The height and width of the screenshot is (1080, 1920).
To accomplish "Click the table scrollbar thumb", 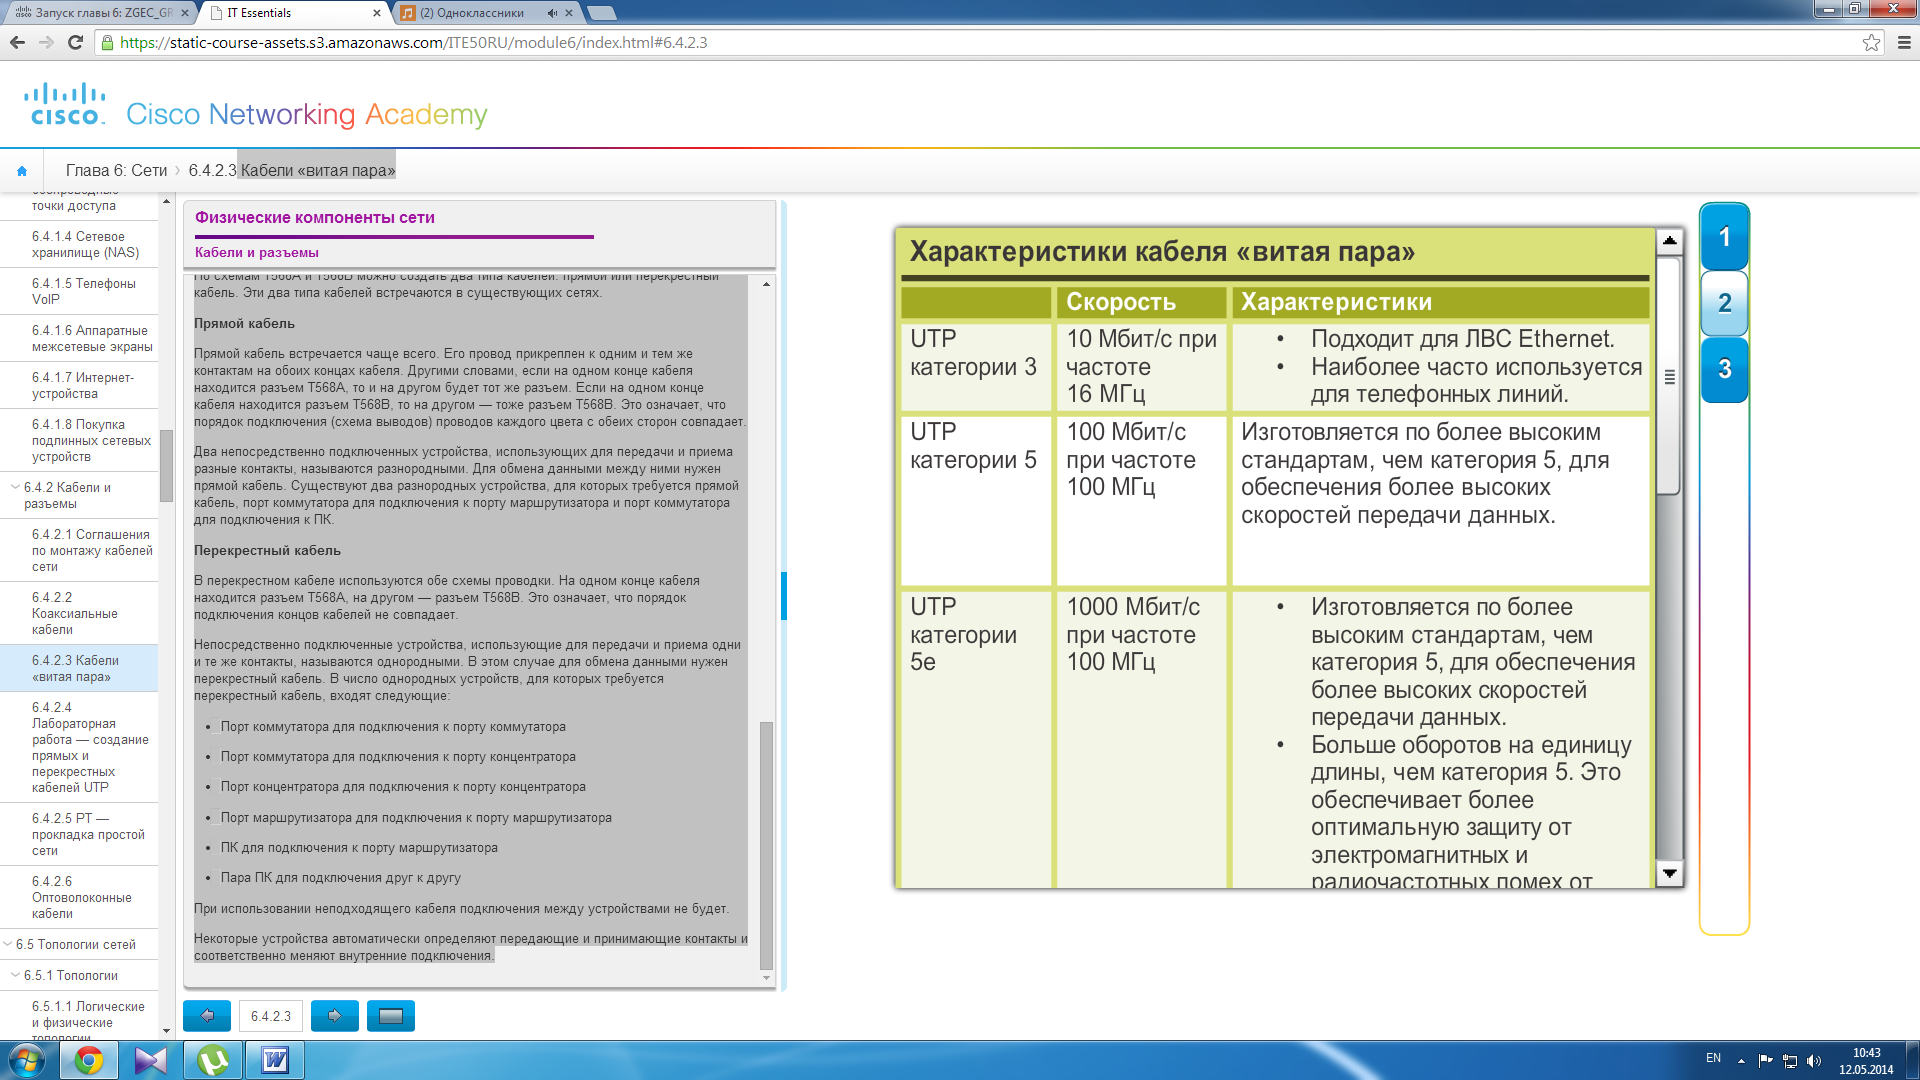I will 1669,376.
